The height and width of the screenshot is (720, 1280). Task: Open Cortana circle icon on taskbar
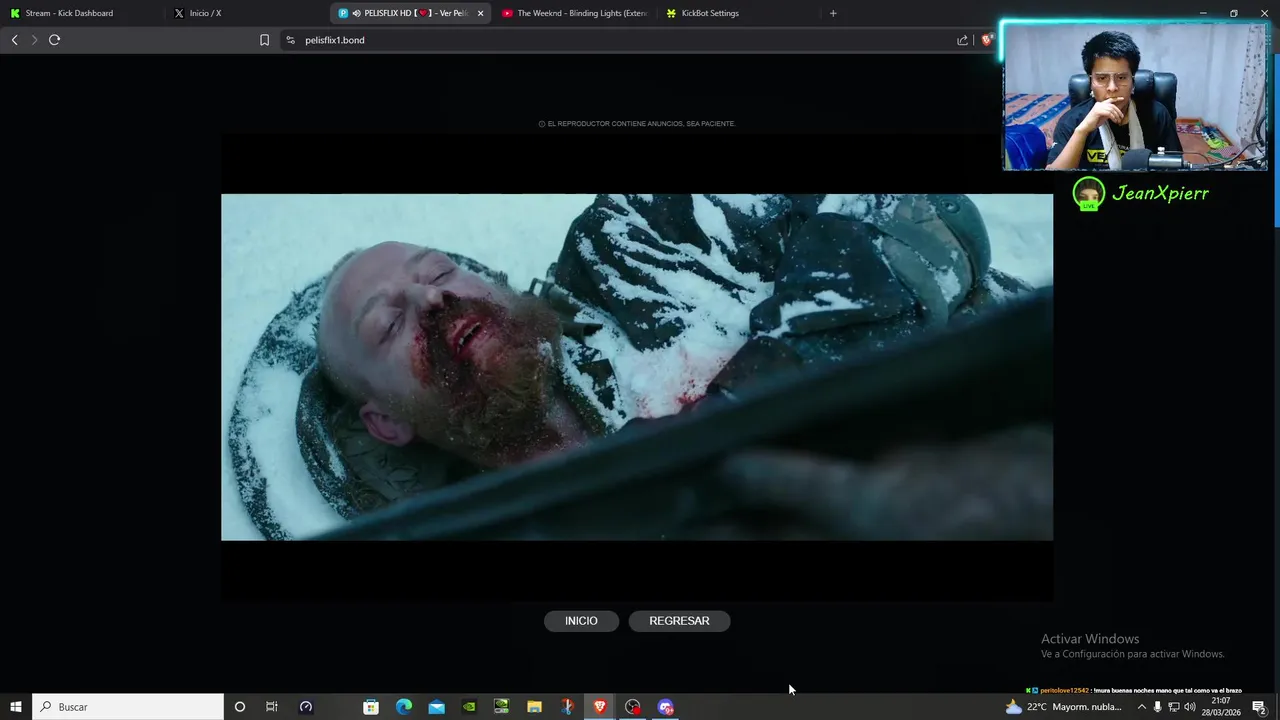[x=239, y=707]
